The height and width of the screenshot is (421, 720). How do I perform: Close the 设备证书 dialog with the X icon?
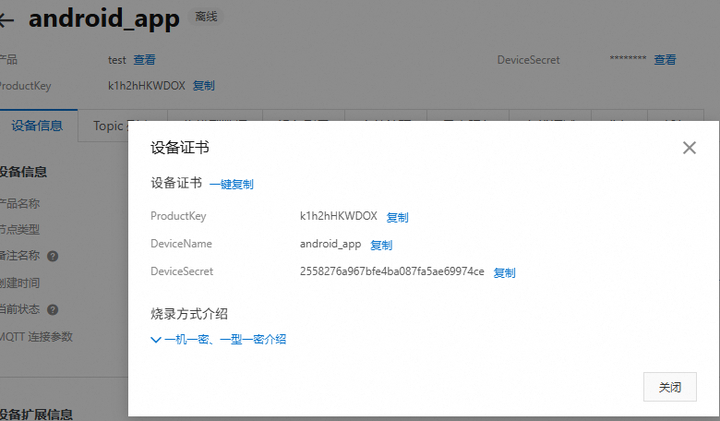tap(689, 148)
